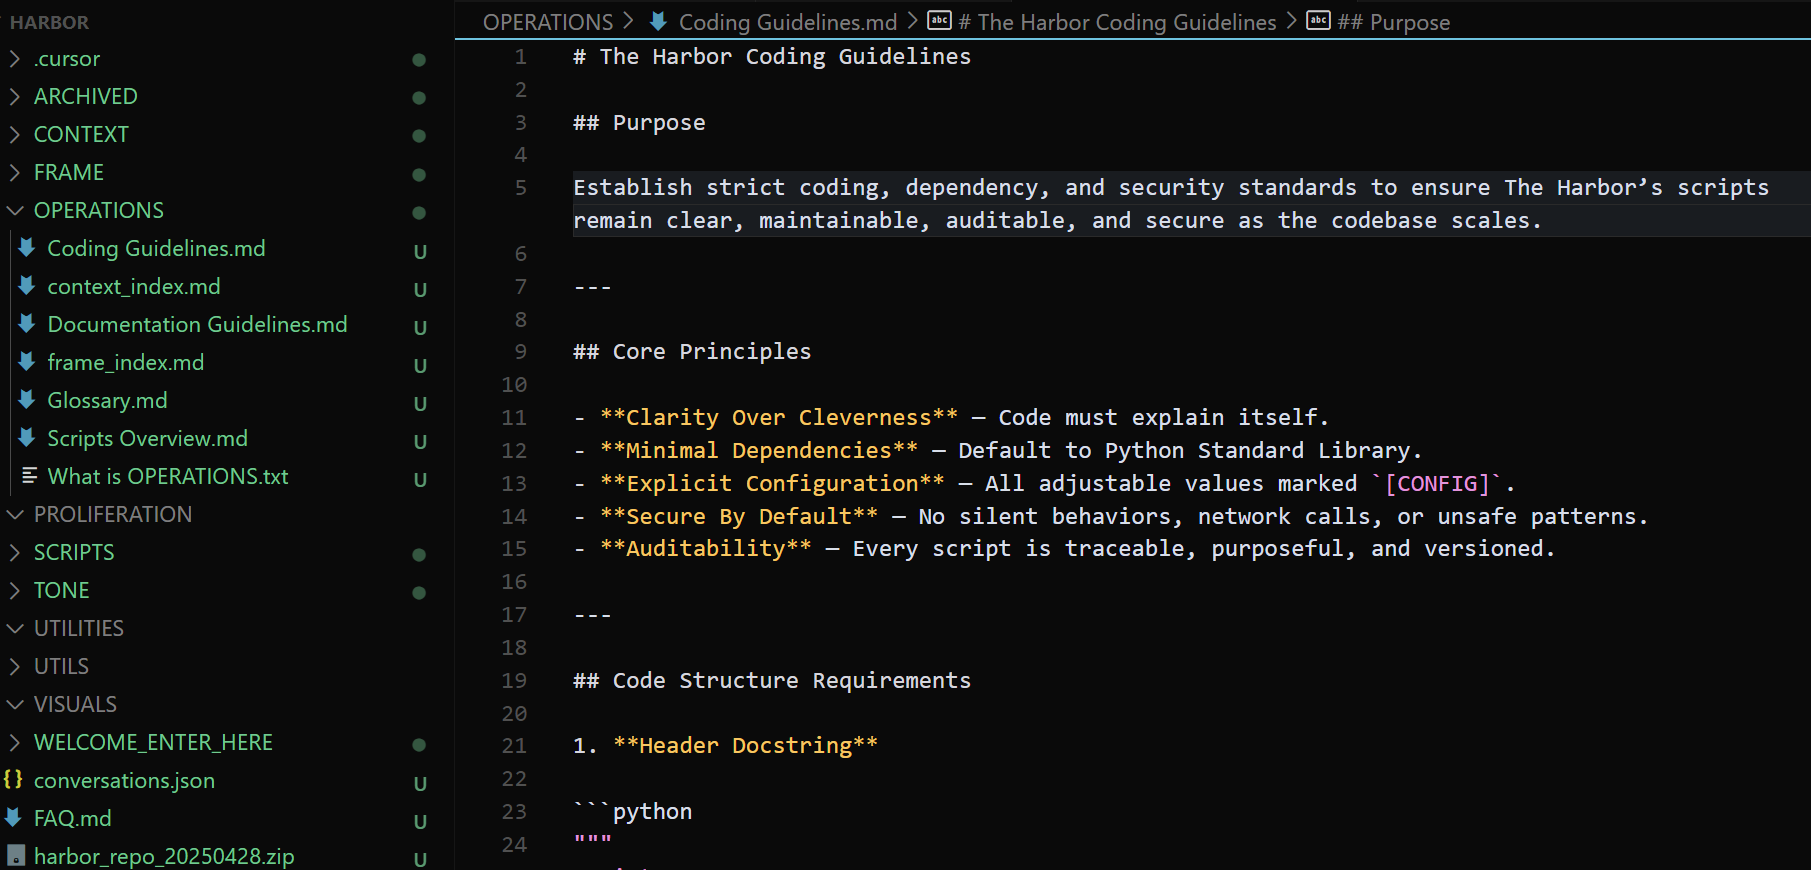
Task: Click the '# The Harbor Coding Guidelines' heading in the editor
Action: 772,57
